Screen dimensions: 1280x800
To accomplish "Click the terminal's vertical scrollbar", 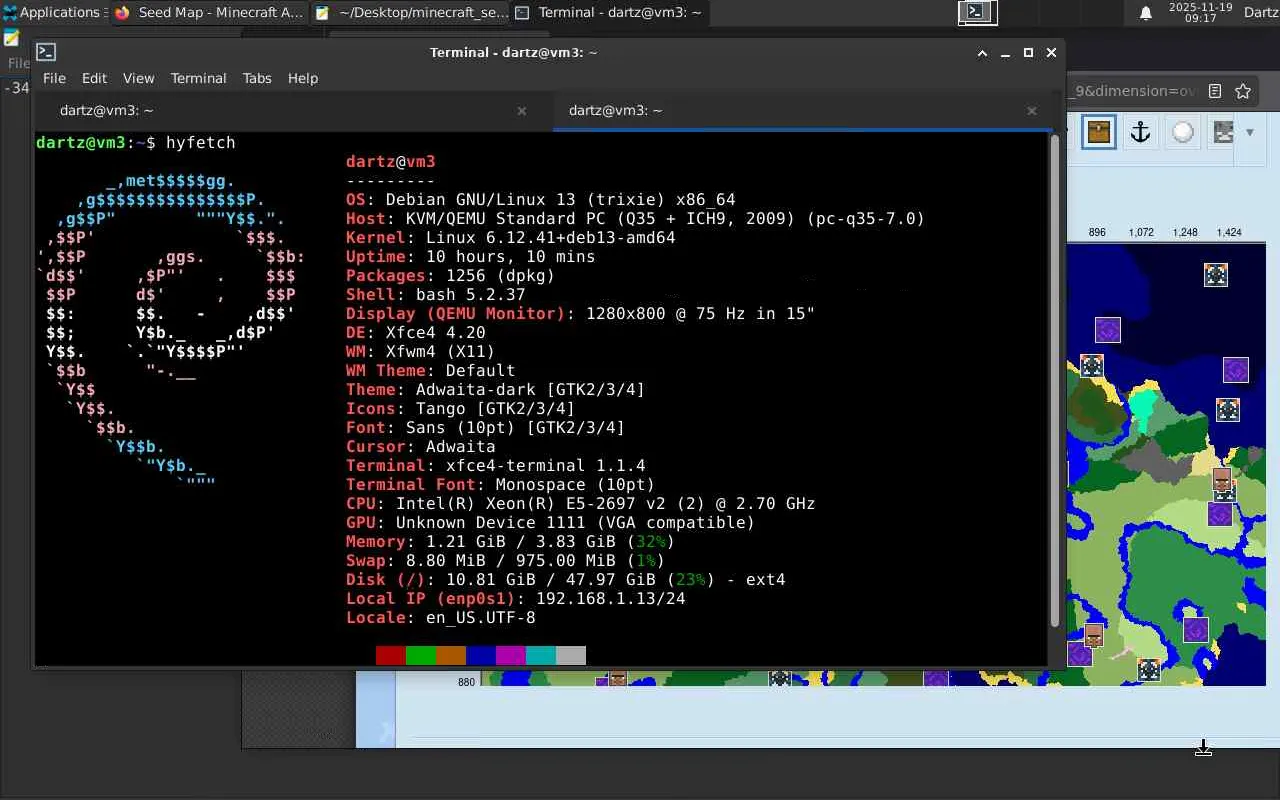I will 1054,380.
